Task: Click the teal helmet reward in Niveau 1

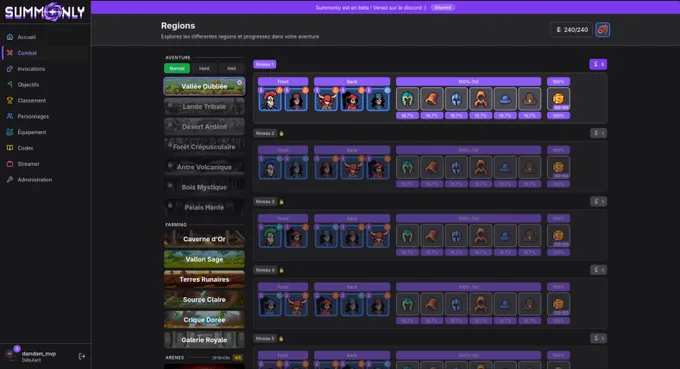Action: coord(407,99)
